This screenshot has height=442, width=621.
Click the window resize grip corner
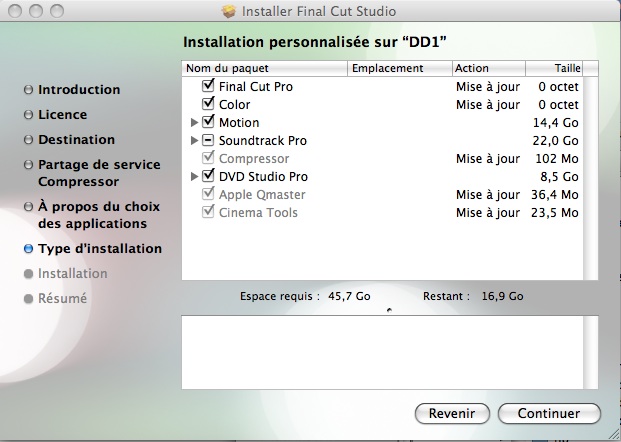coord(615,436)
